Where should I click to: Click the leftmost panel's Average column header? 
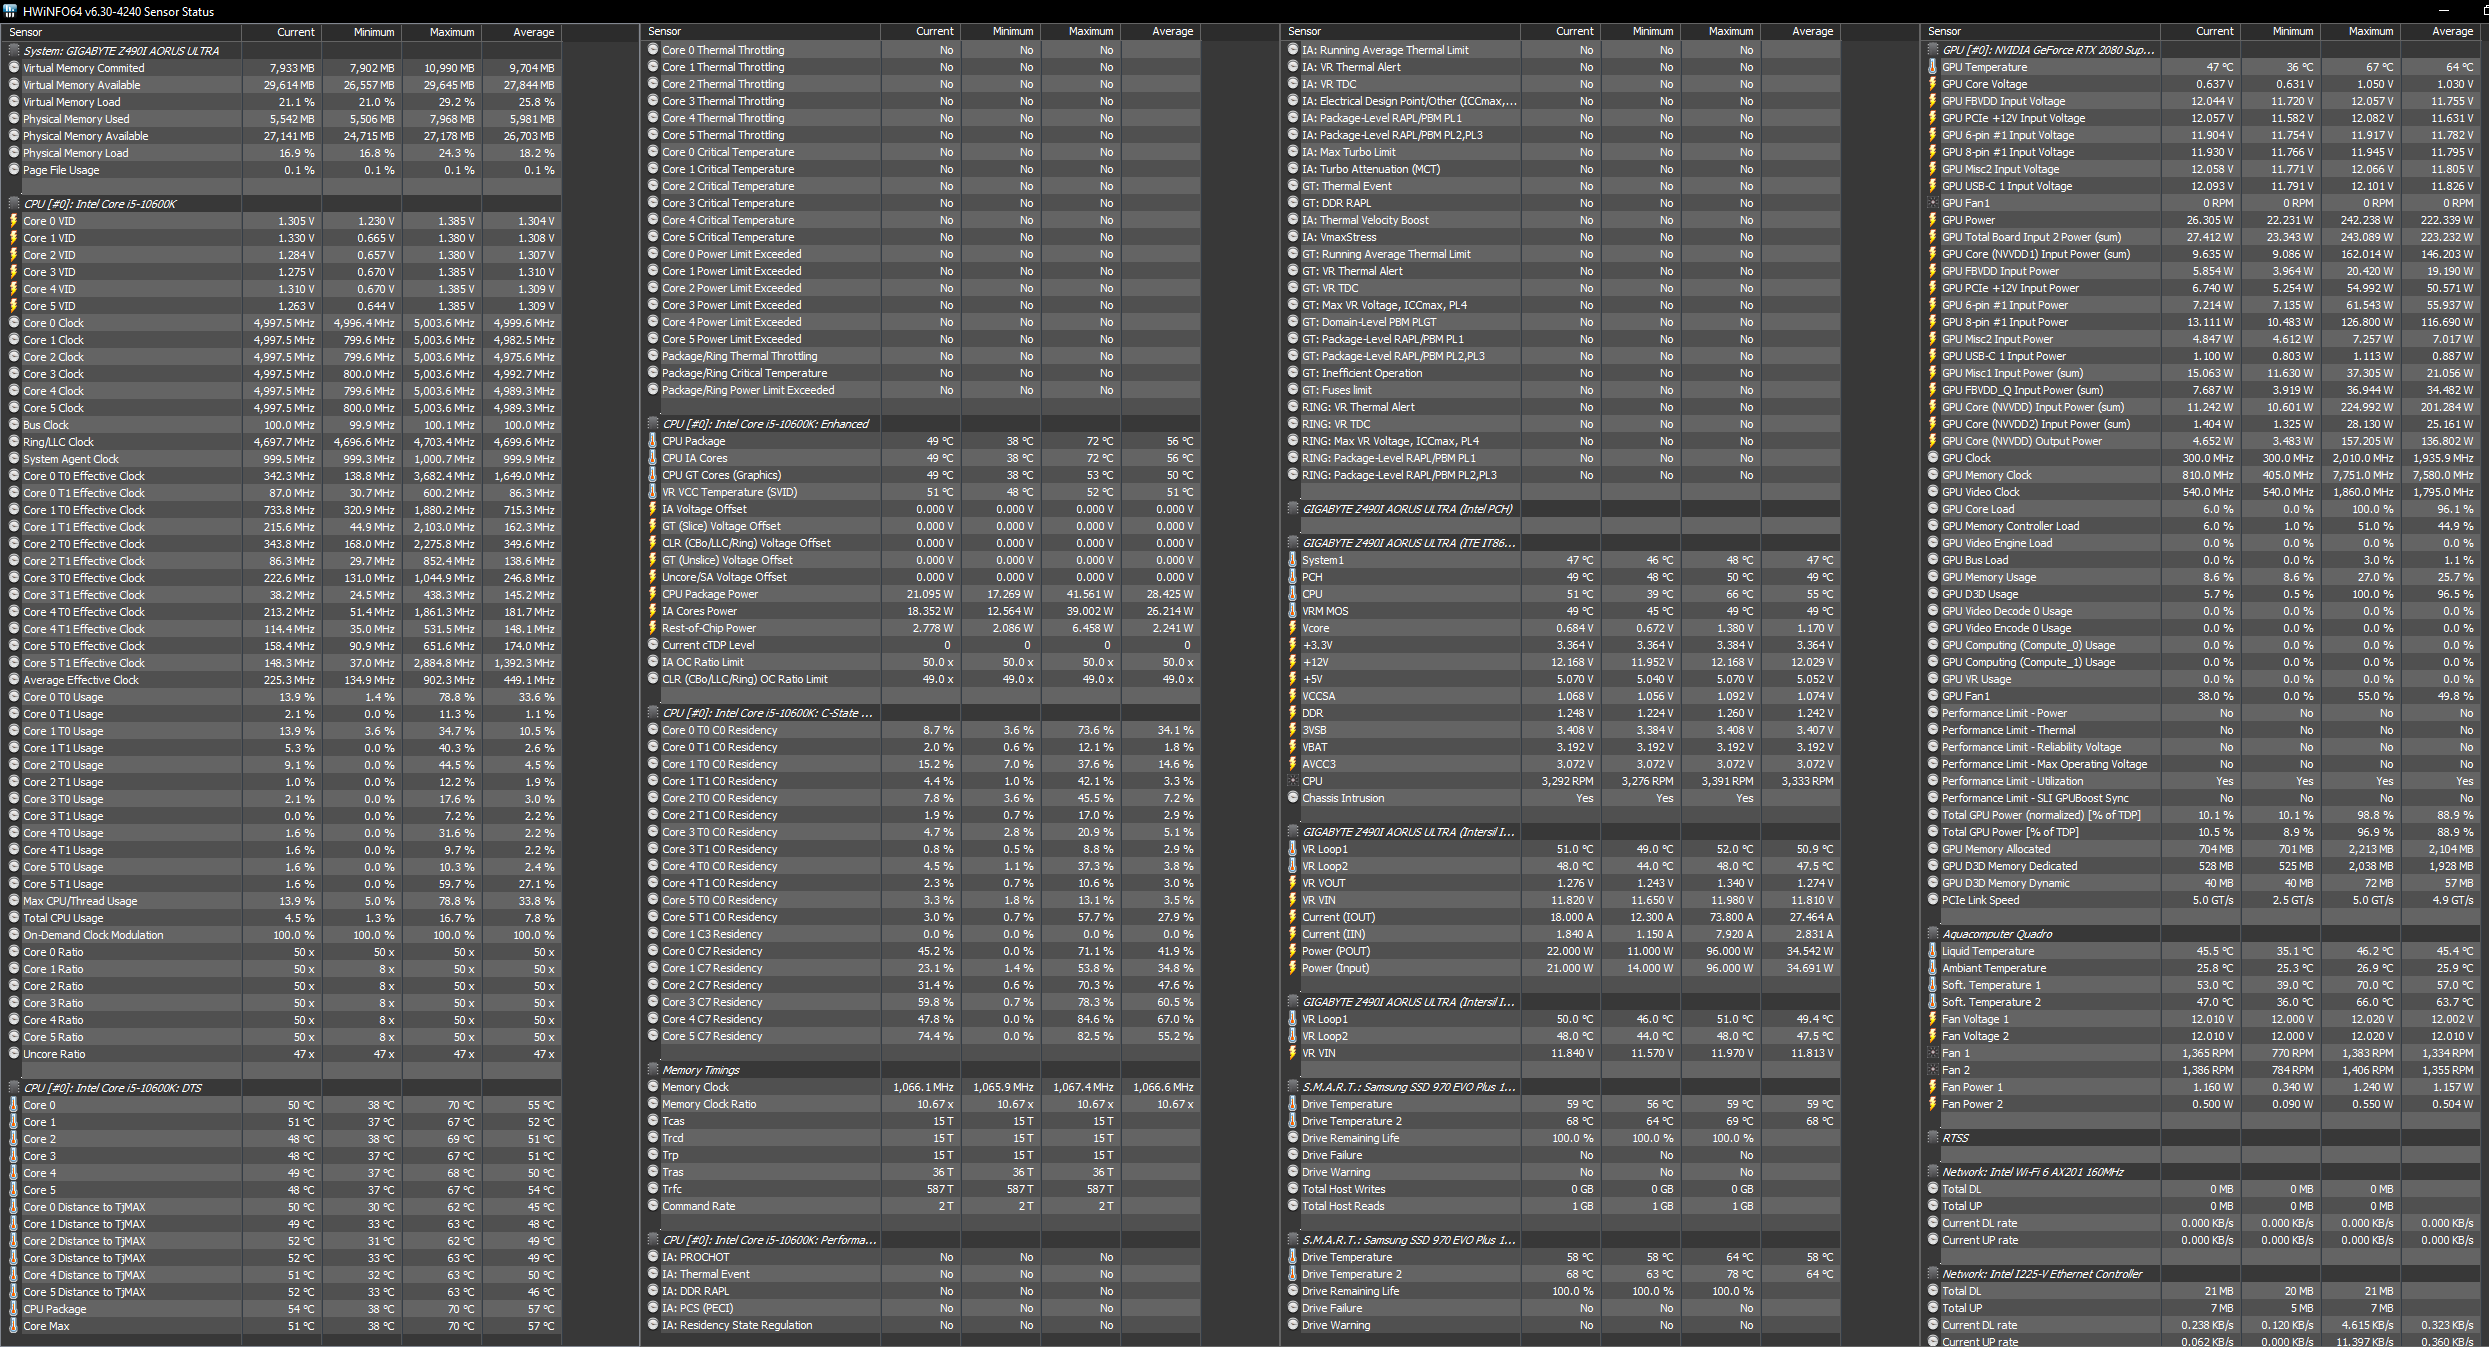(533, 32)
